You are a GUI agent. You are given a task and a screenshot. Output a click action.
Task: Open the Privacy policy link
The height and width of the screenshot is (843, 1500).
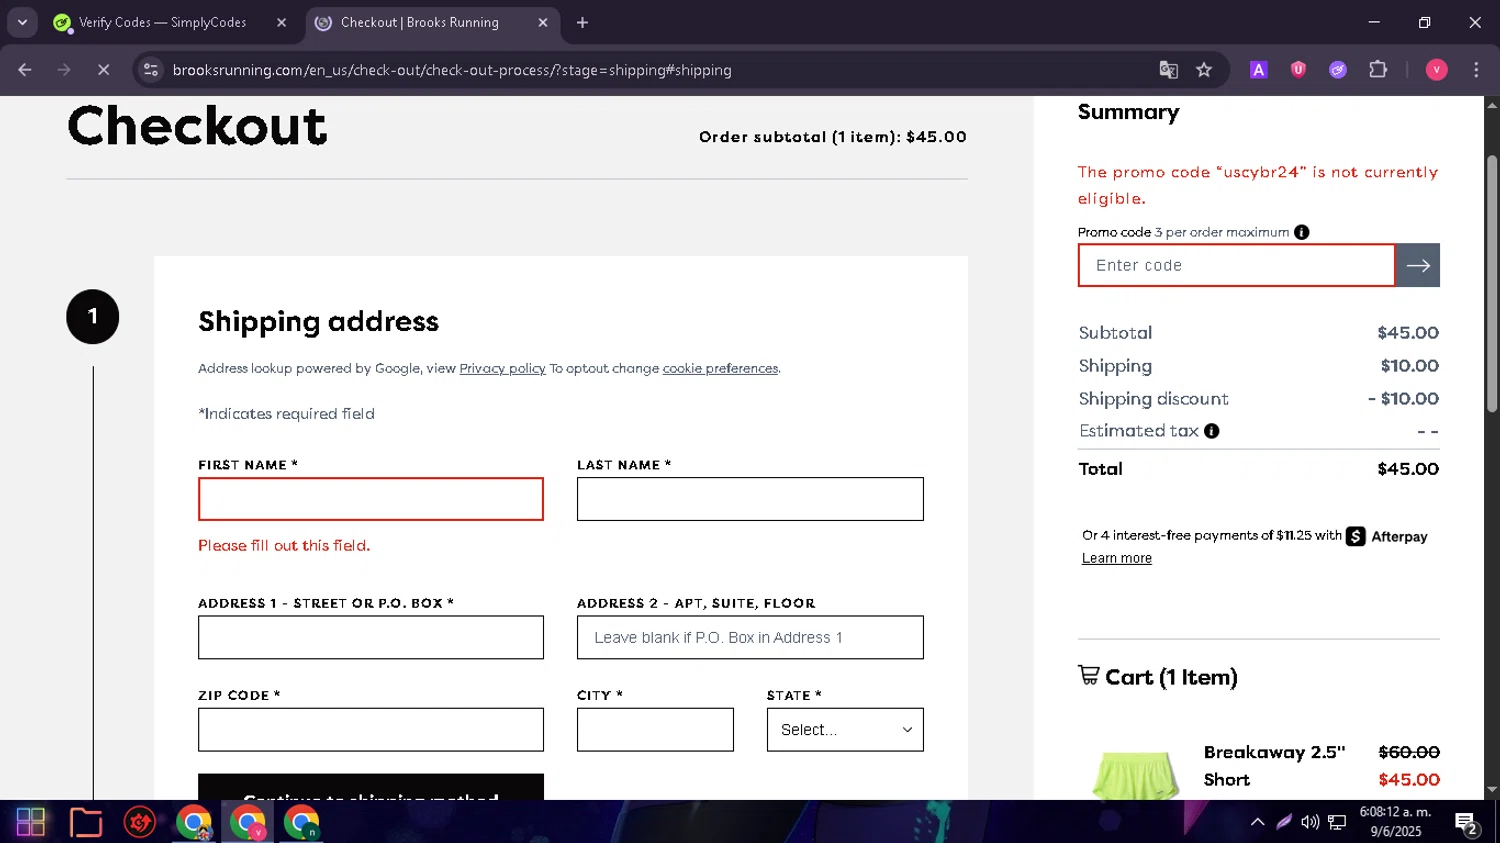point(502,368)
